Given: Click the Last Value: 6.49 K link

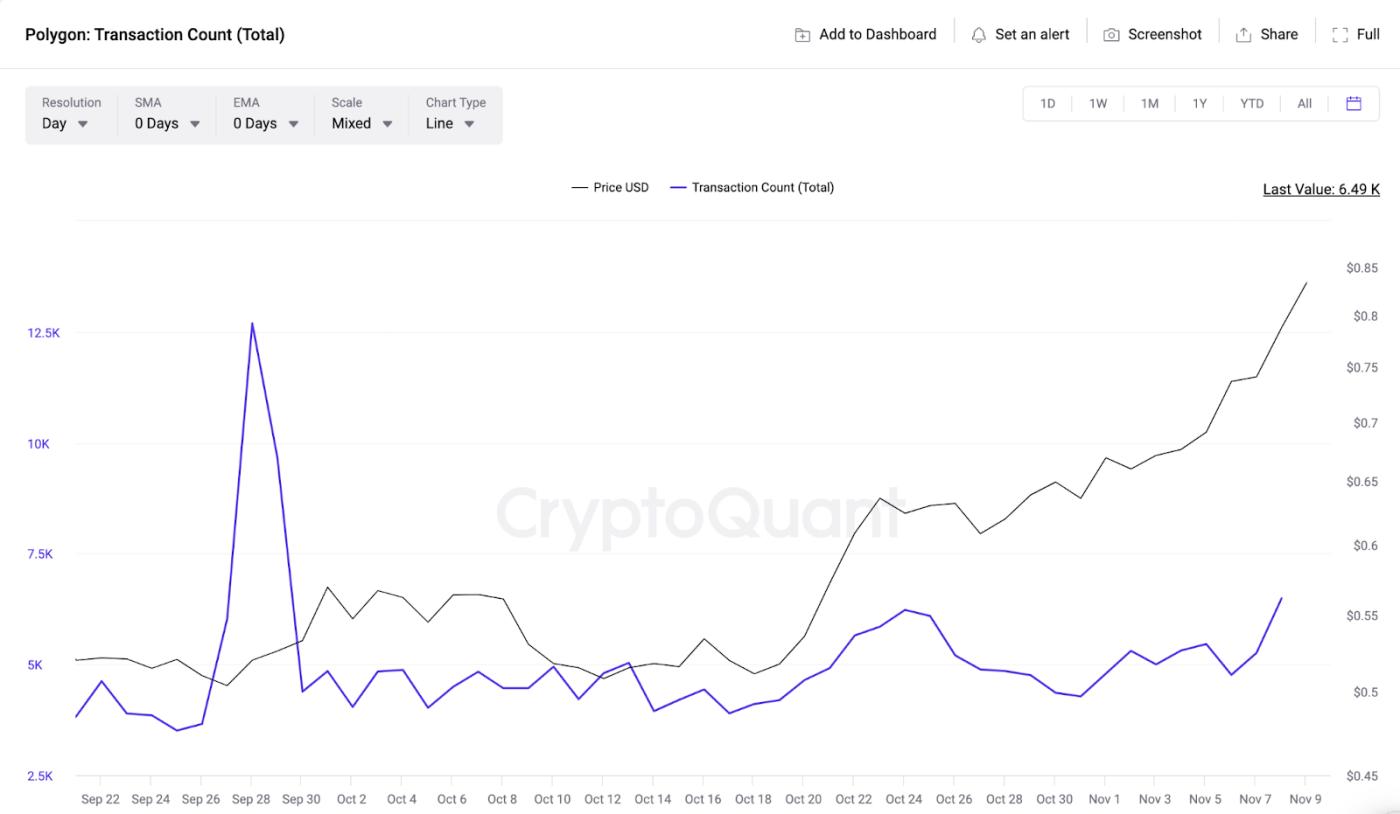Looking at the screenshot, I should 1320,188.
